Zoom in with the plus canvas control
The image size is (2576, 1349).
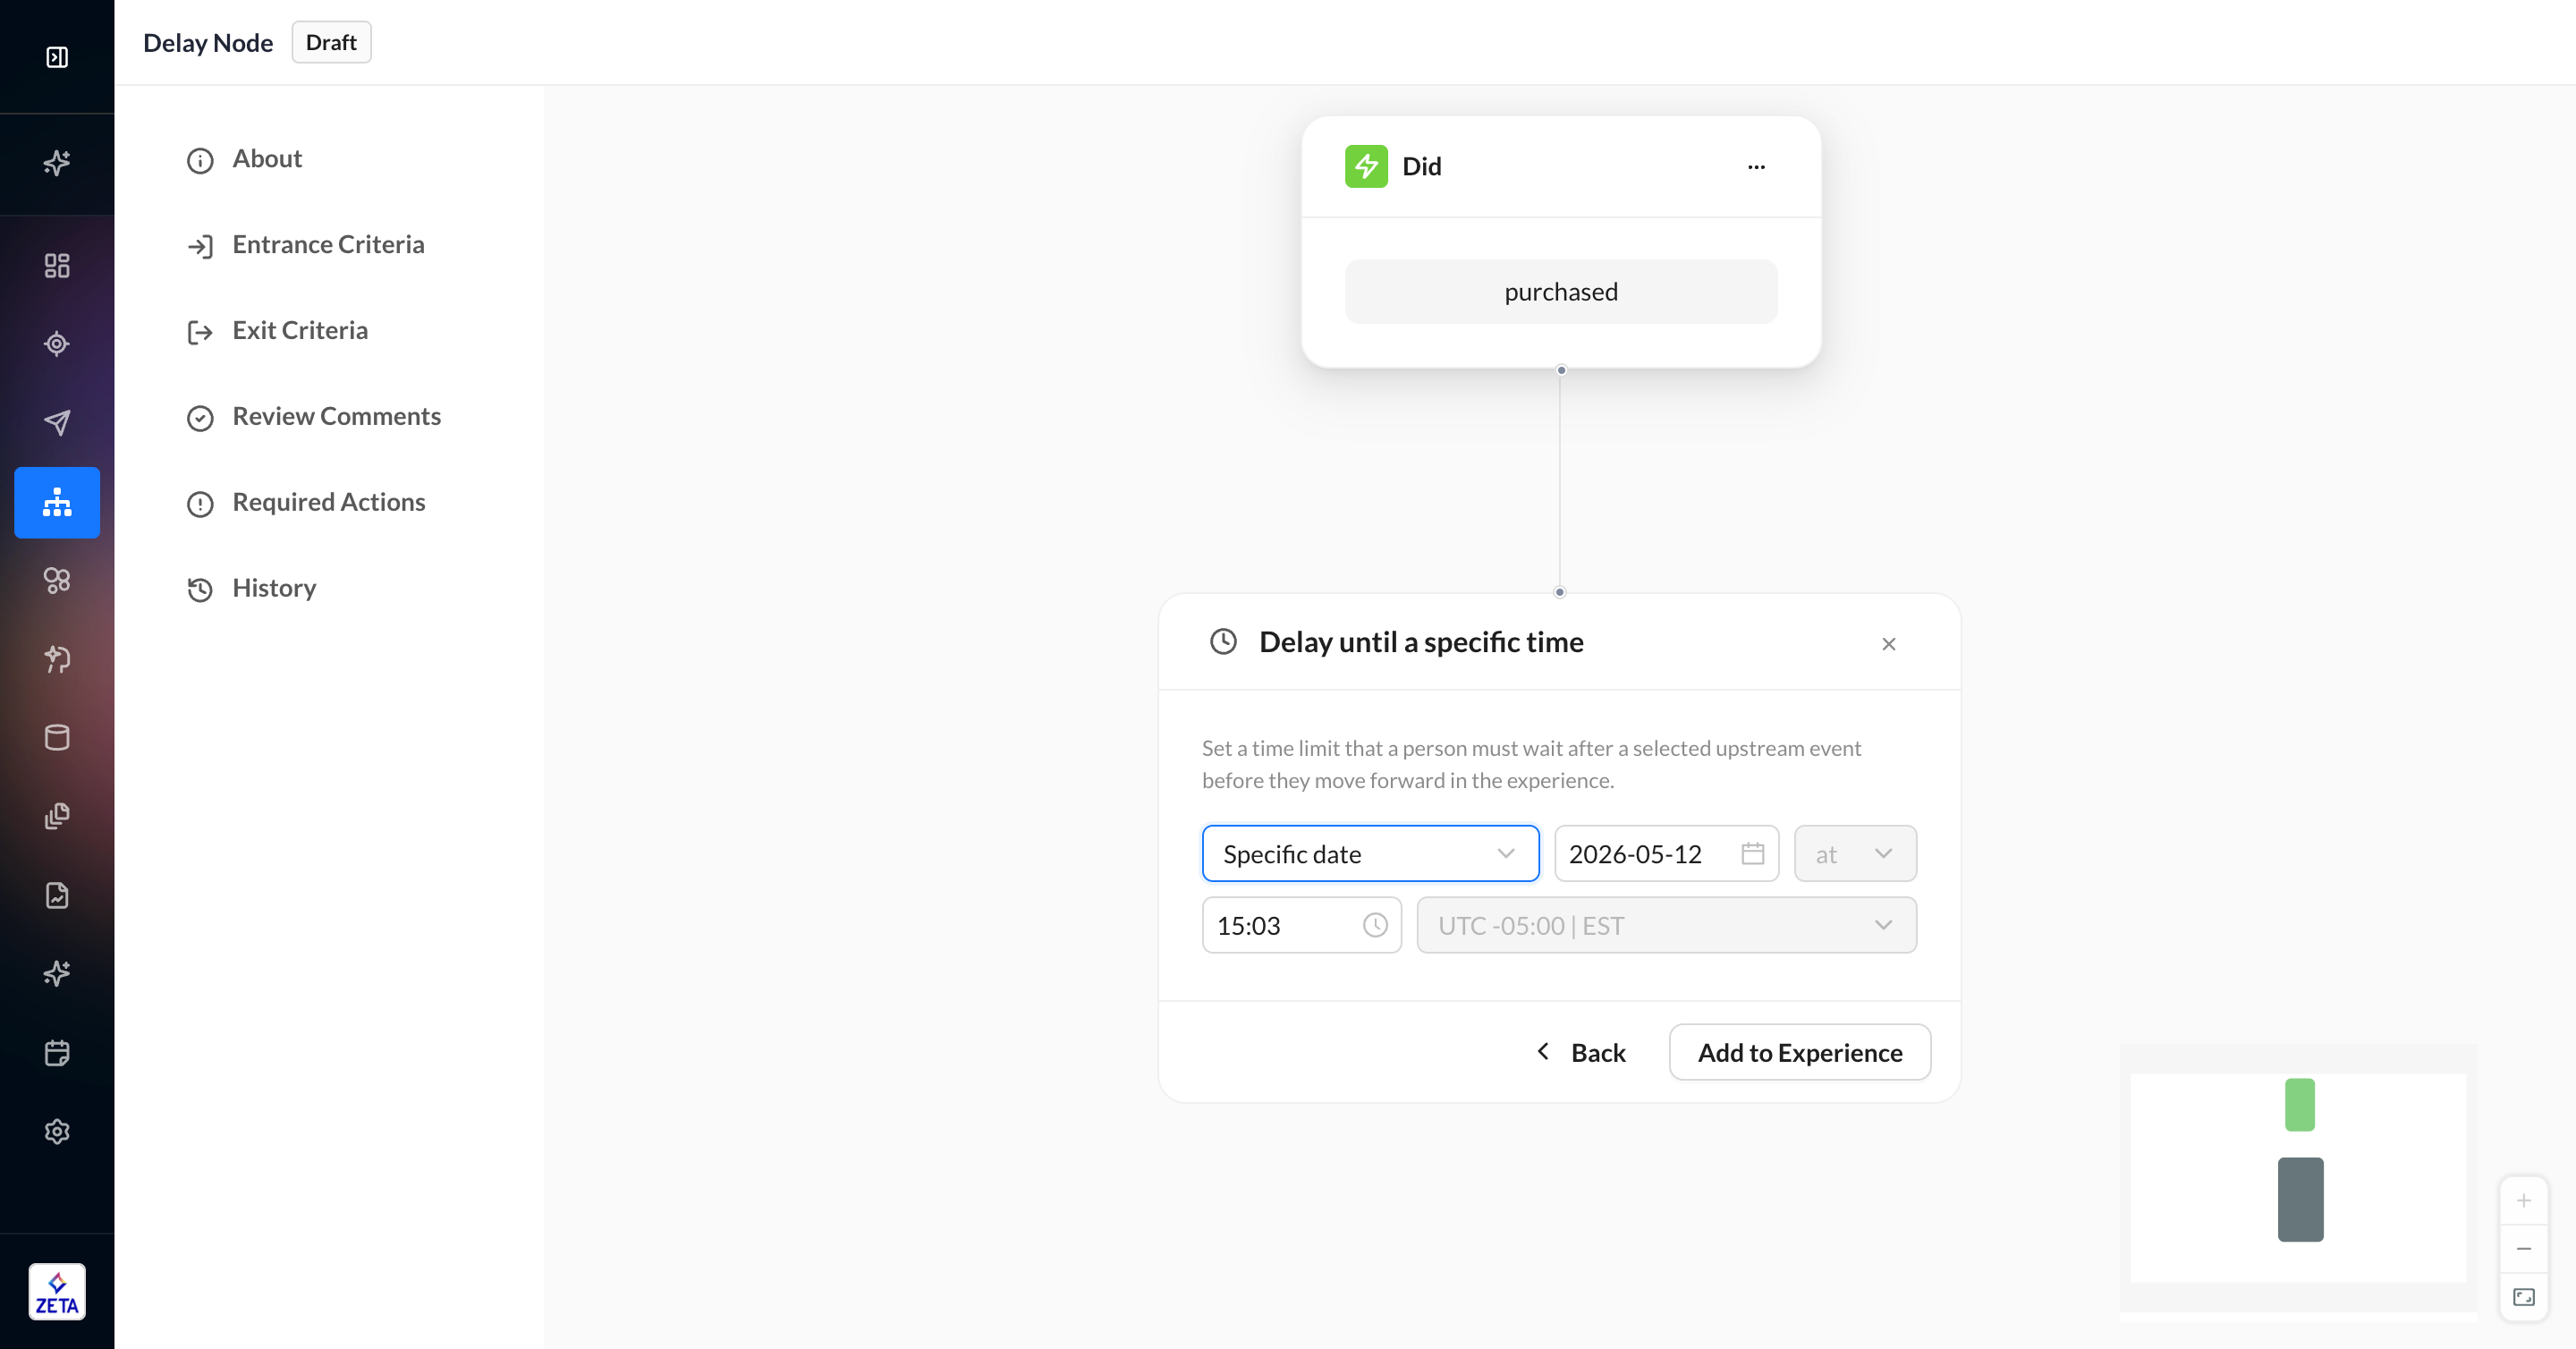(x=2524, y=1200)
